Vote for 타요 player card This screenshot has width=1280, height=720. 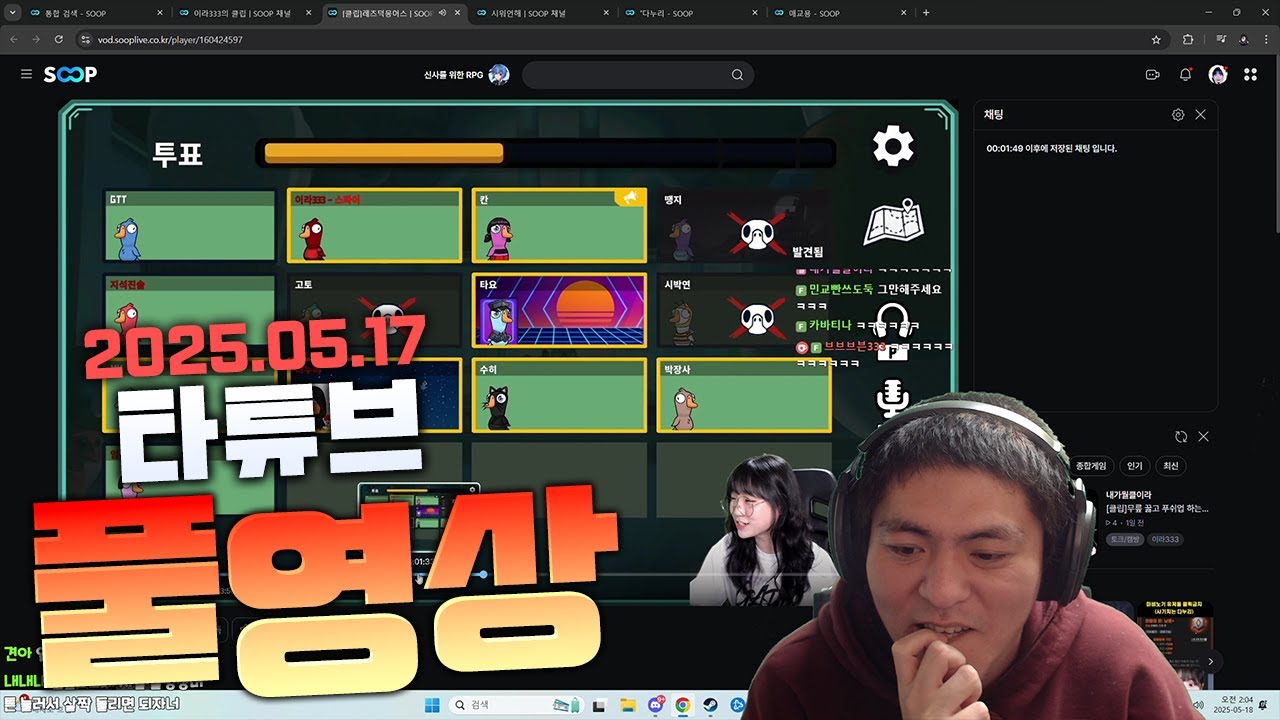(x=559, y=311)
